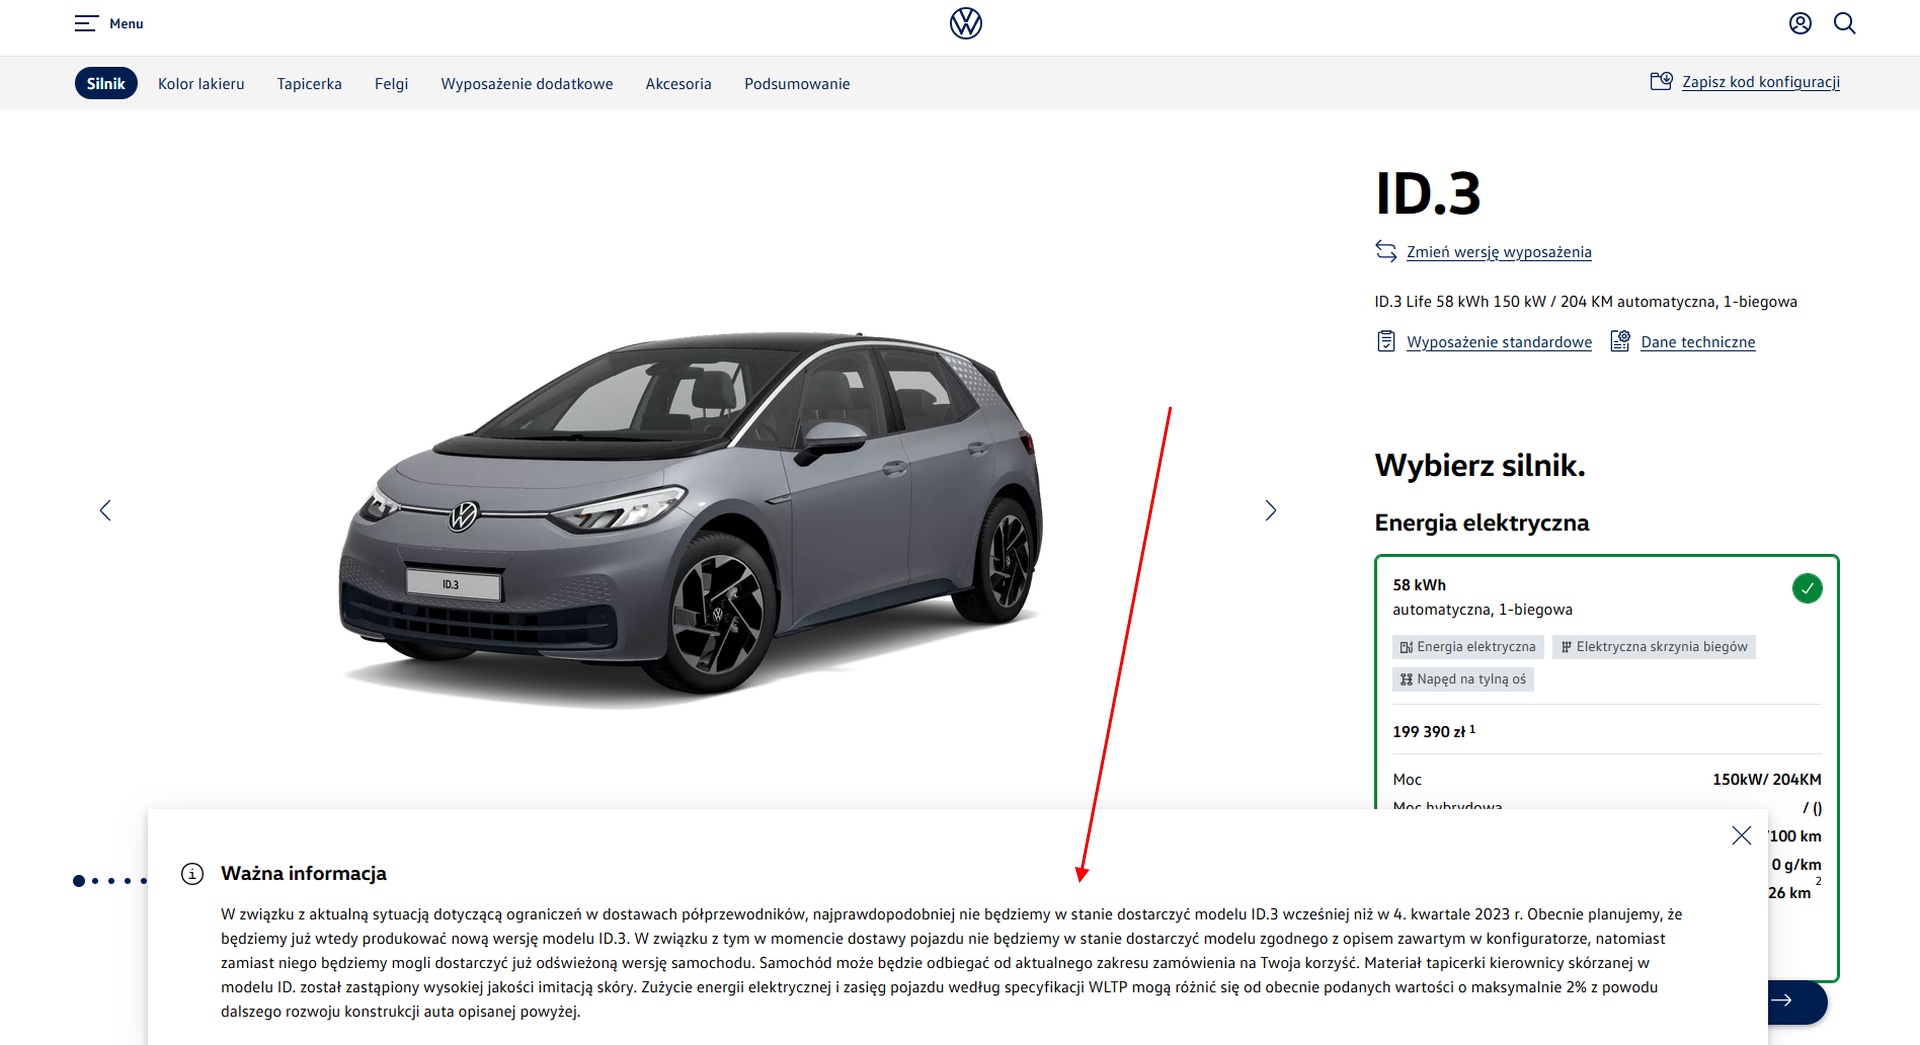This screenshot has height=1045, width=1920.
Task: Open the Wyposażenie standardowe link
Action: coord(1499,342)
